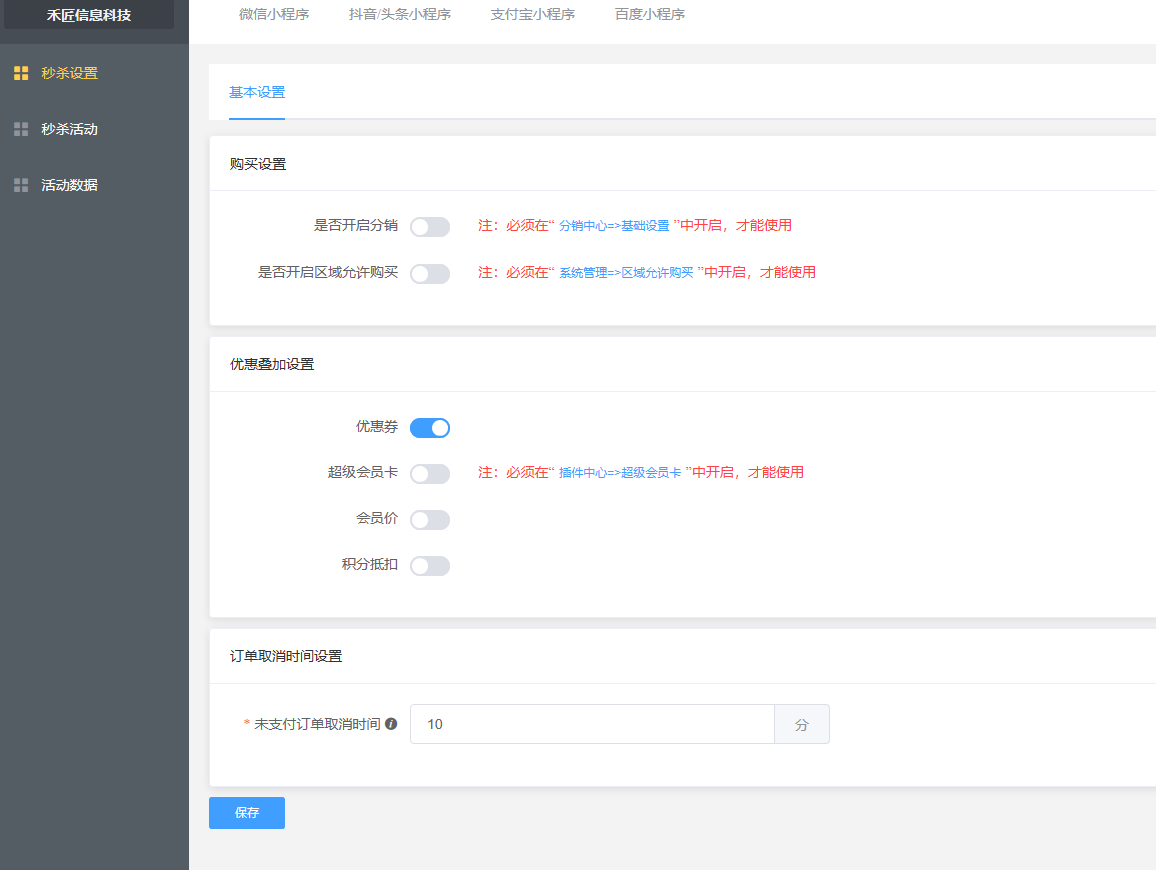Open the 插件中心=>超级会员卡 link
Viewport: 1156px width, 870px height.
click(620, 473)
